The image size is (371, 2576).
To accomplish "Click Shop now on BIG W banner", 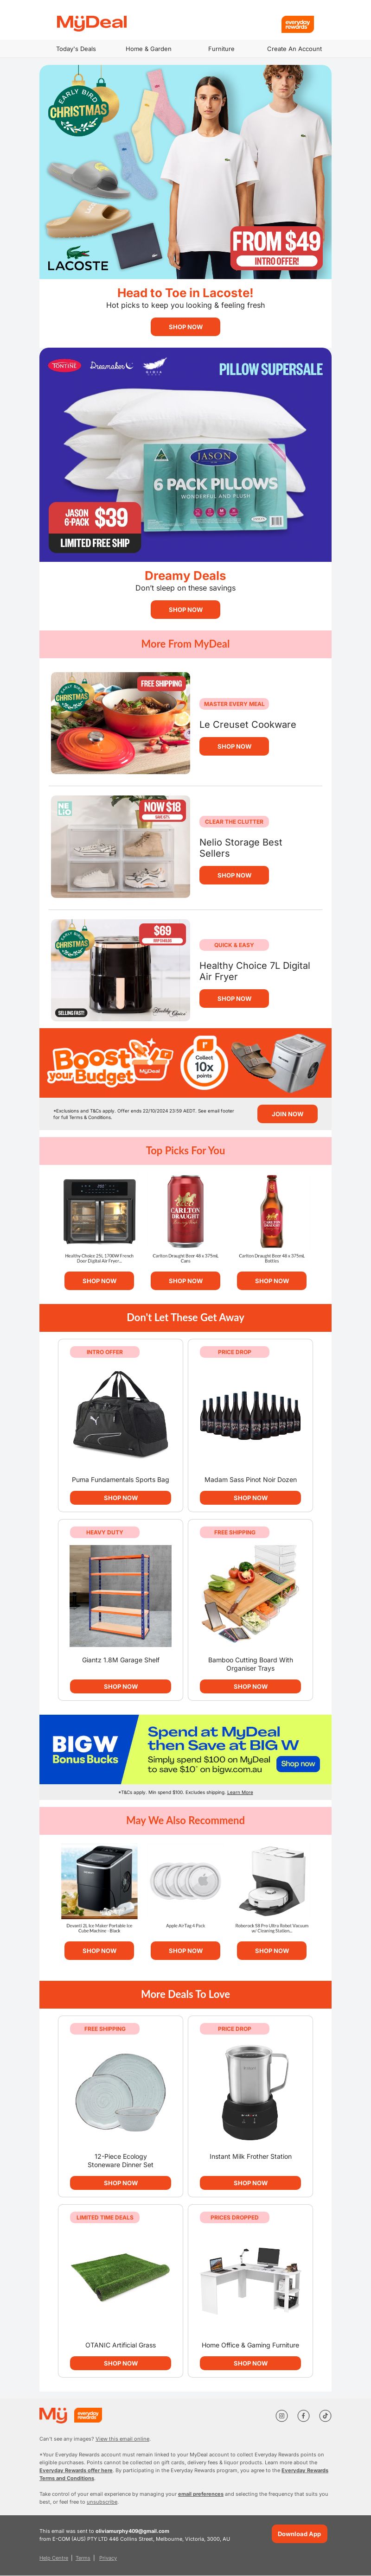I will [x=297, y=1764].
